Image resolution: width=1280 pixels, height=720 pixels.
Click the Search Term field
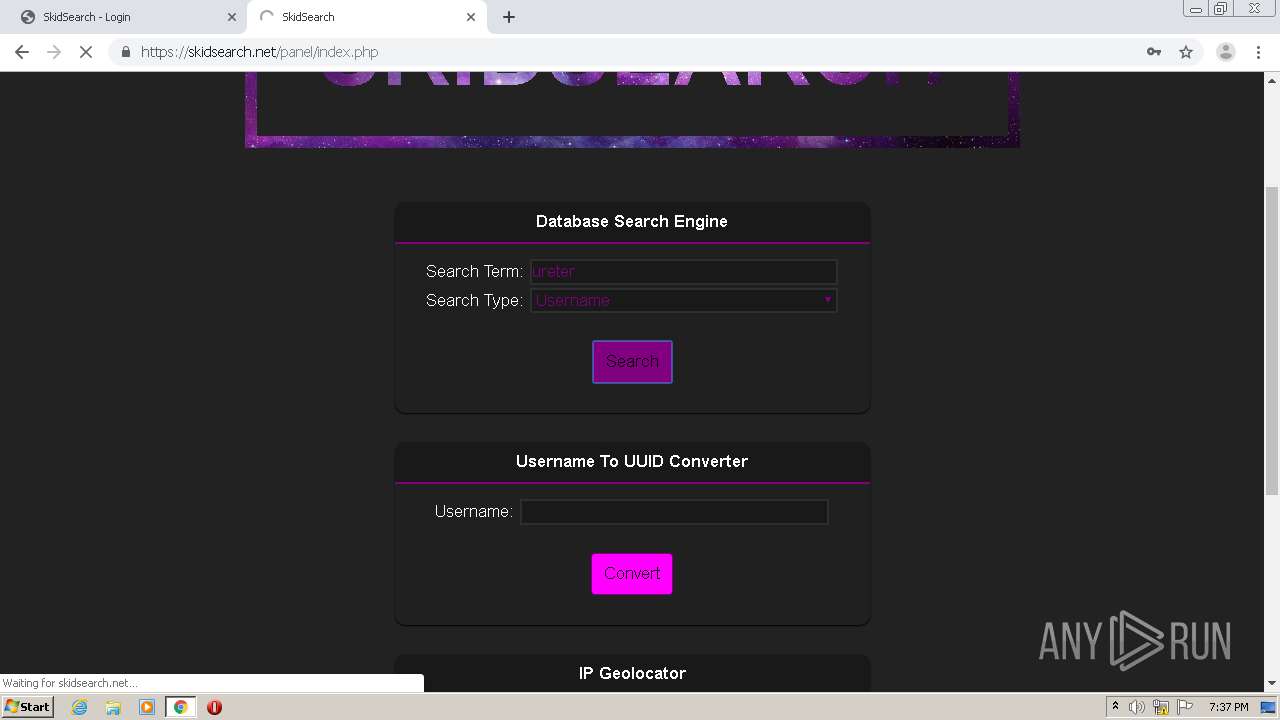[684, 271]
